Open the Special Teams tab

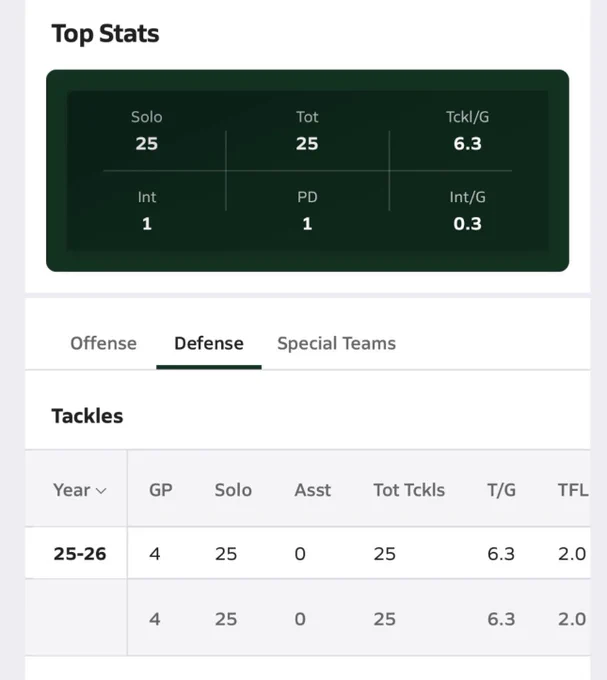click(336, 343)
